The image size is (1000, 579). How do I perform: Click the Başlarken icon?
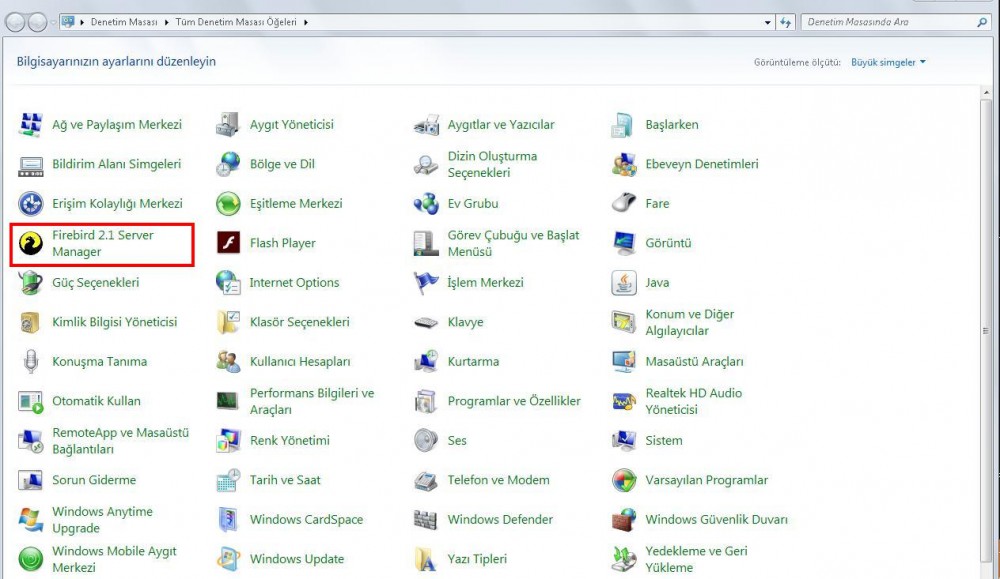point(623,124)
